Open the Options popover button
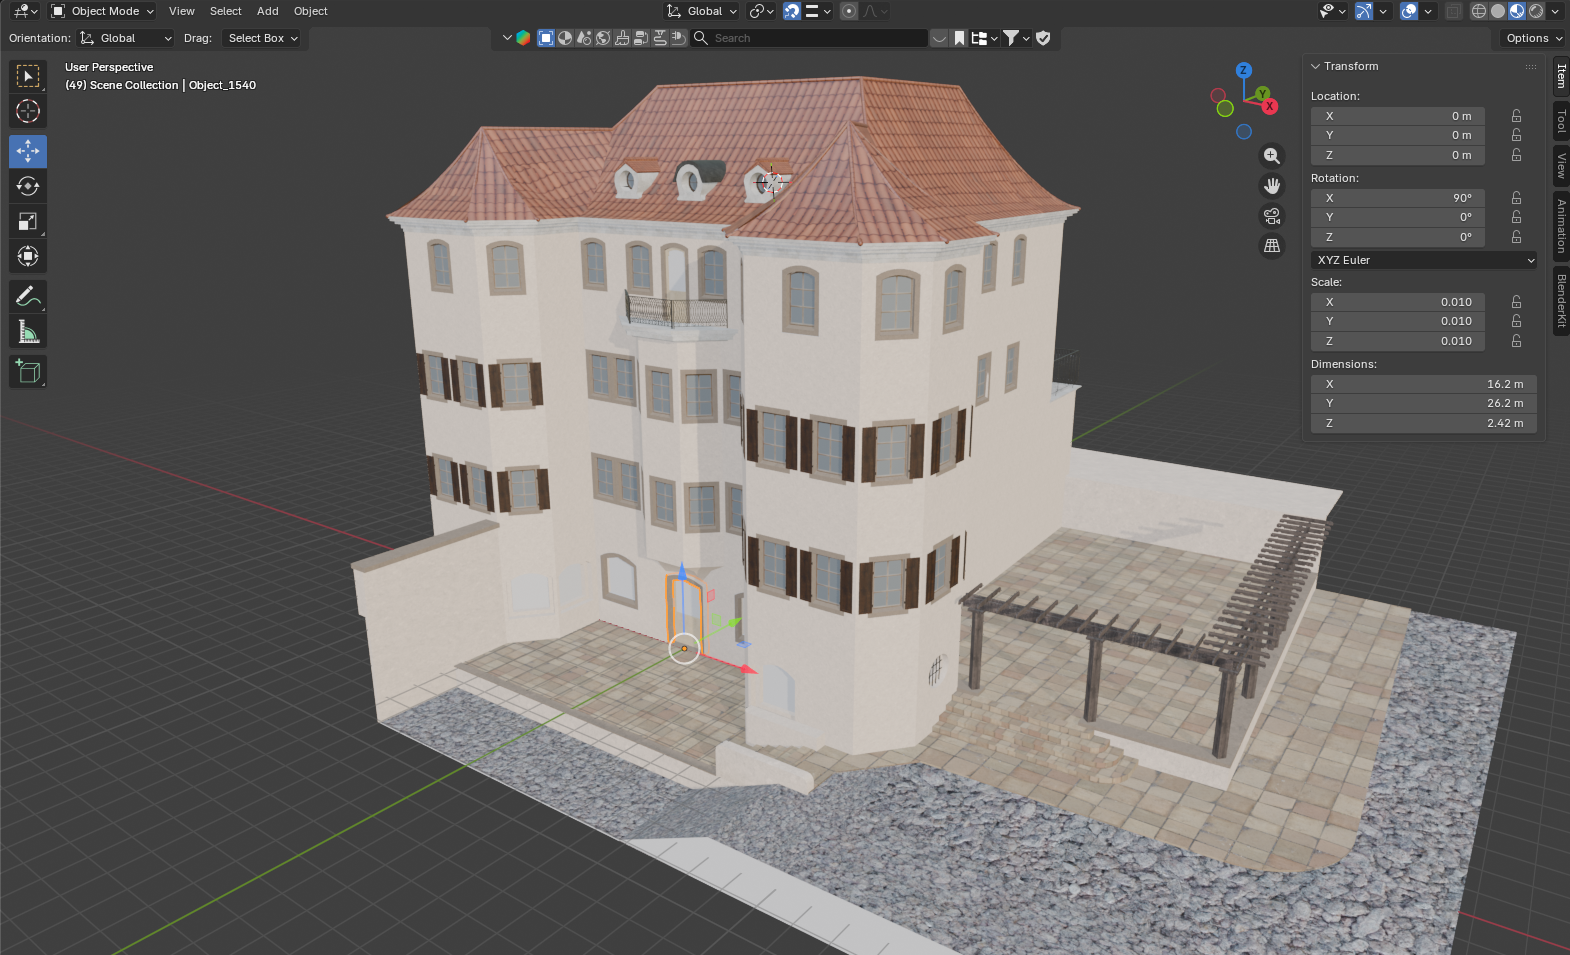Image resolution: width=1570 pixels, height=955 pixels. click(1532, 38)
